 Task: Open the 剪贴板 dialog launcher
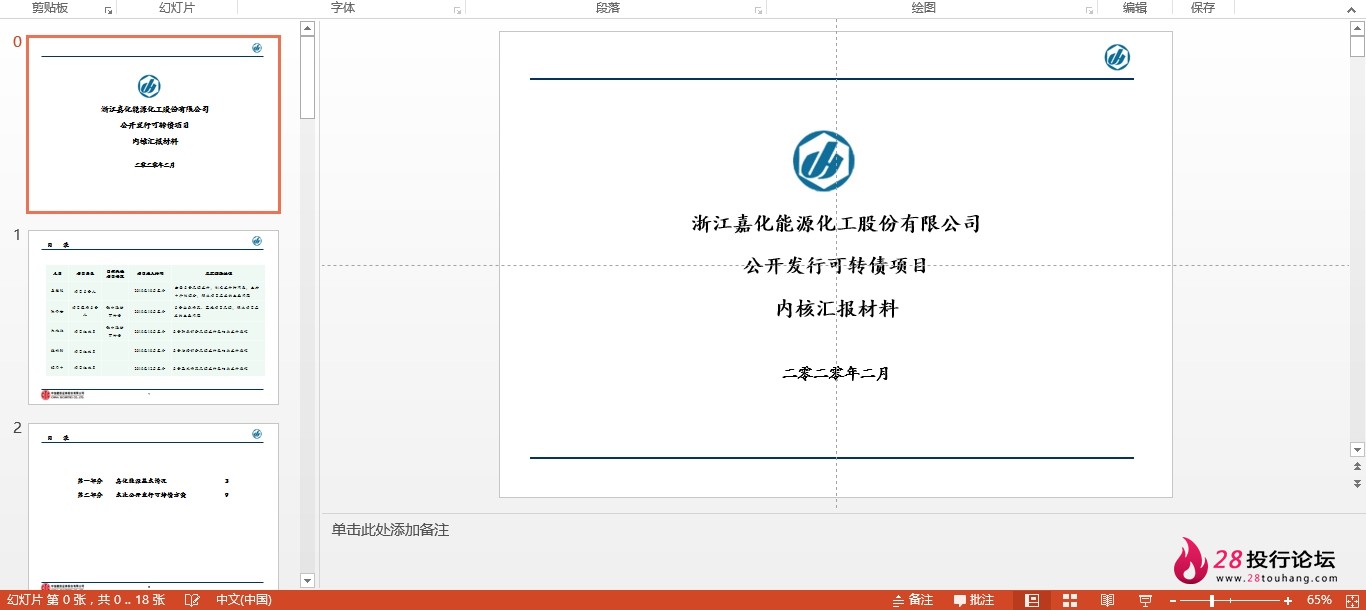pyautogui.click(x=109, y=10)
